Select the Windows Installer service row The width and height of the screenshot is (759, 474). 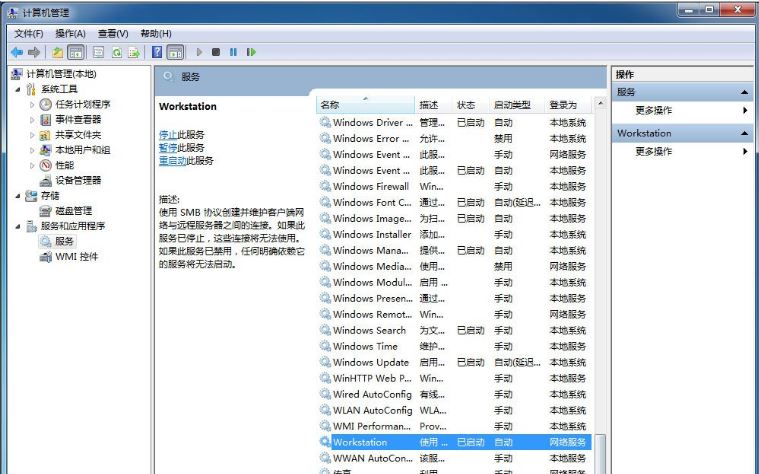[x=454, y=234]
